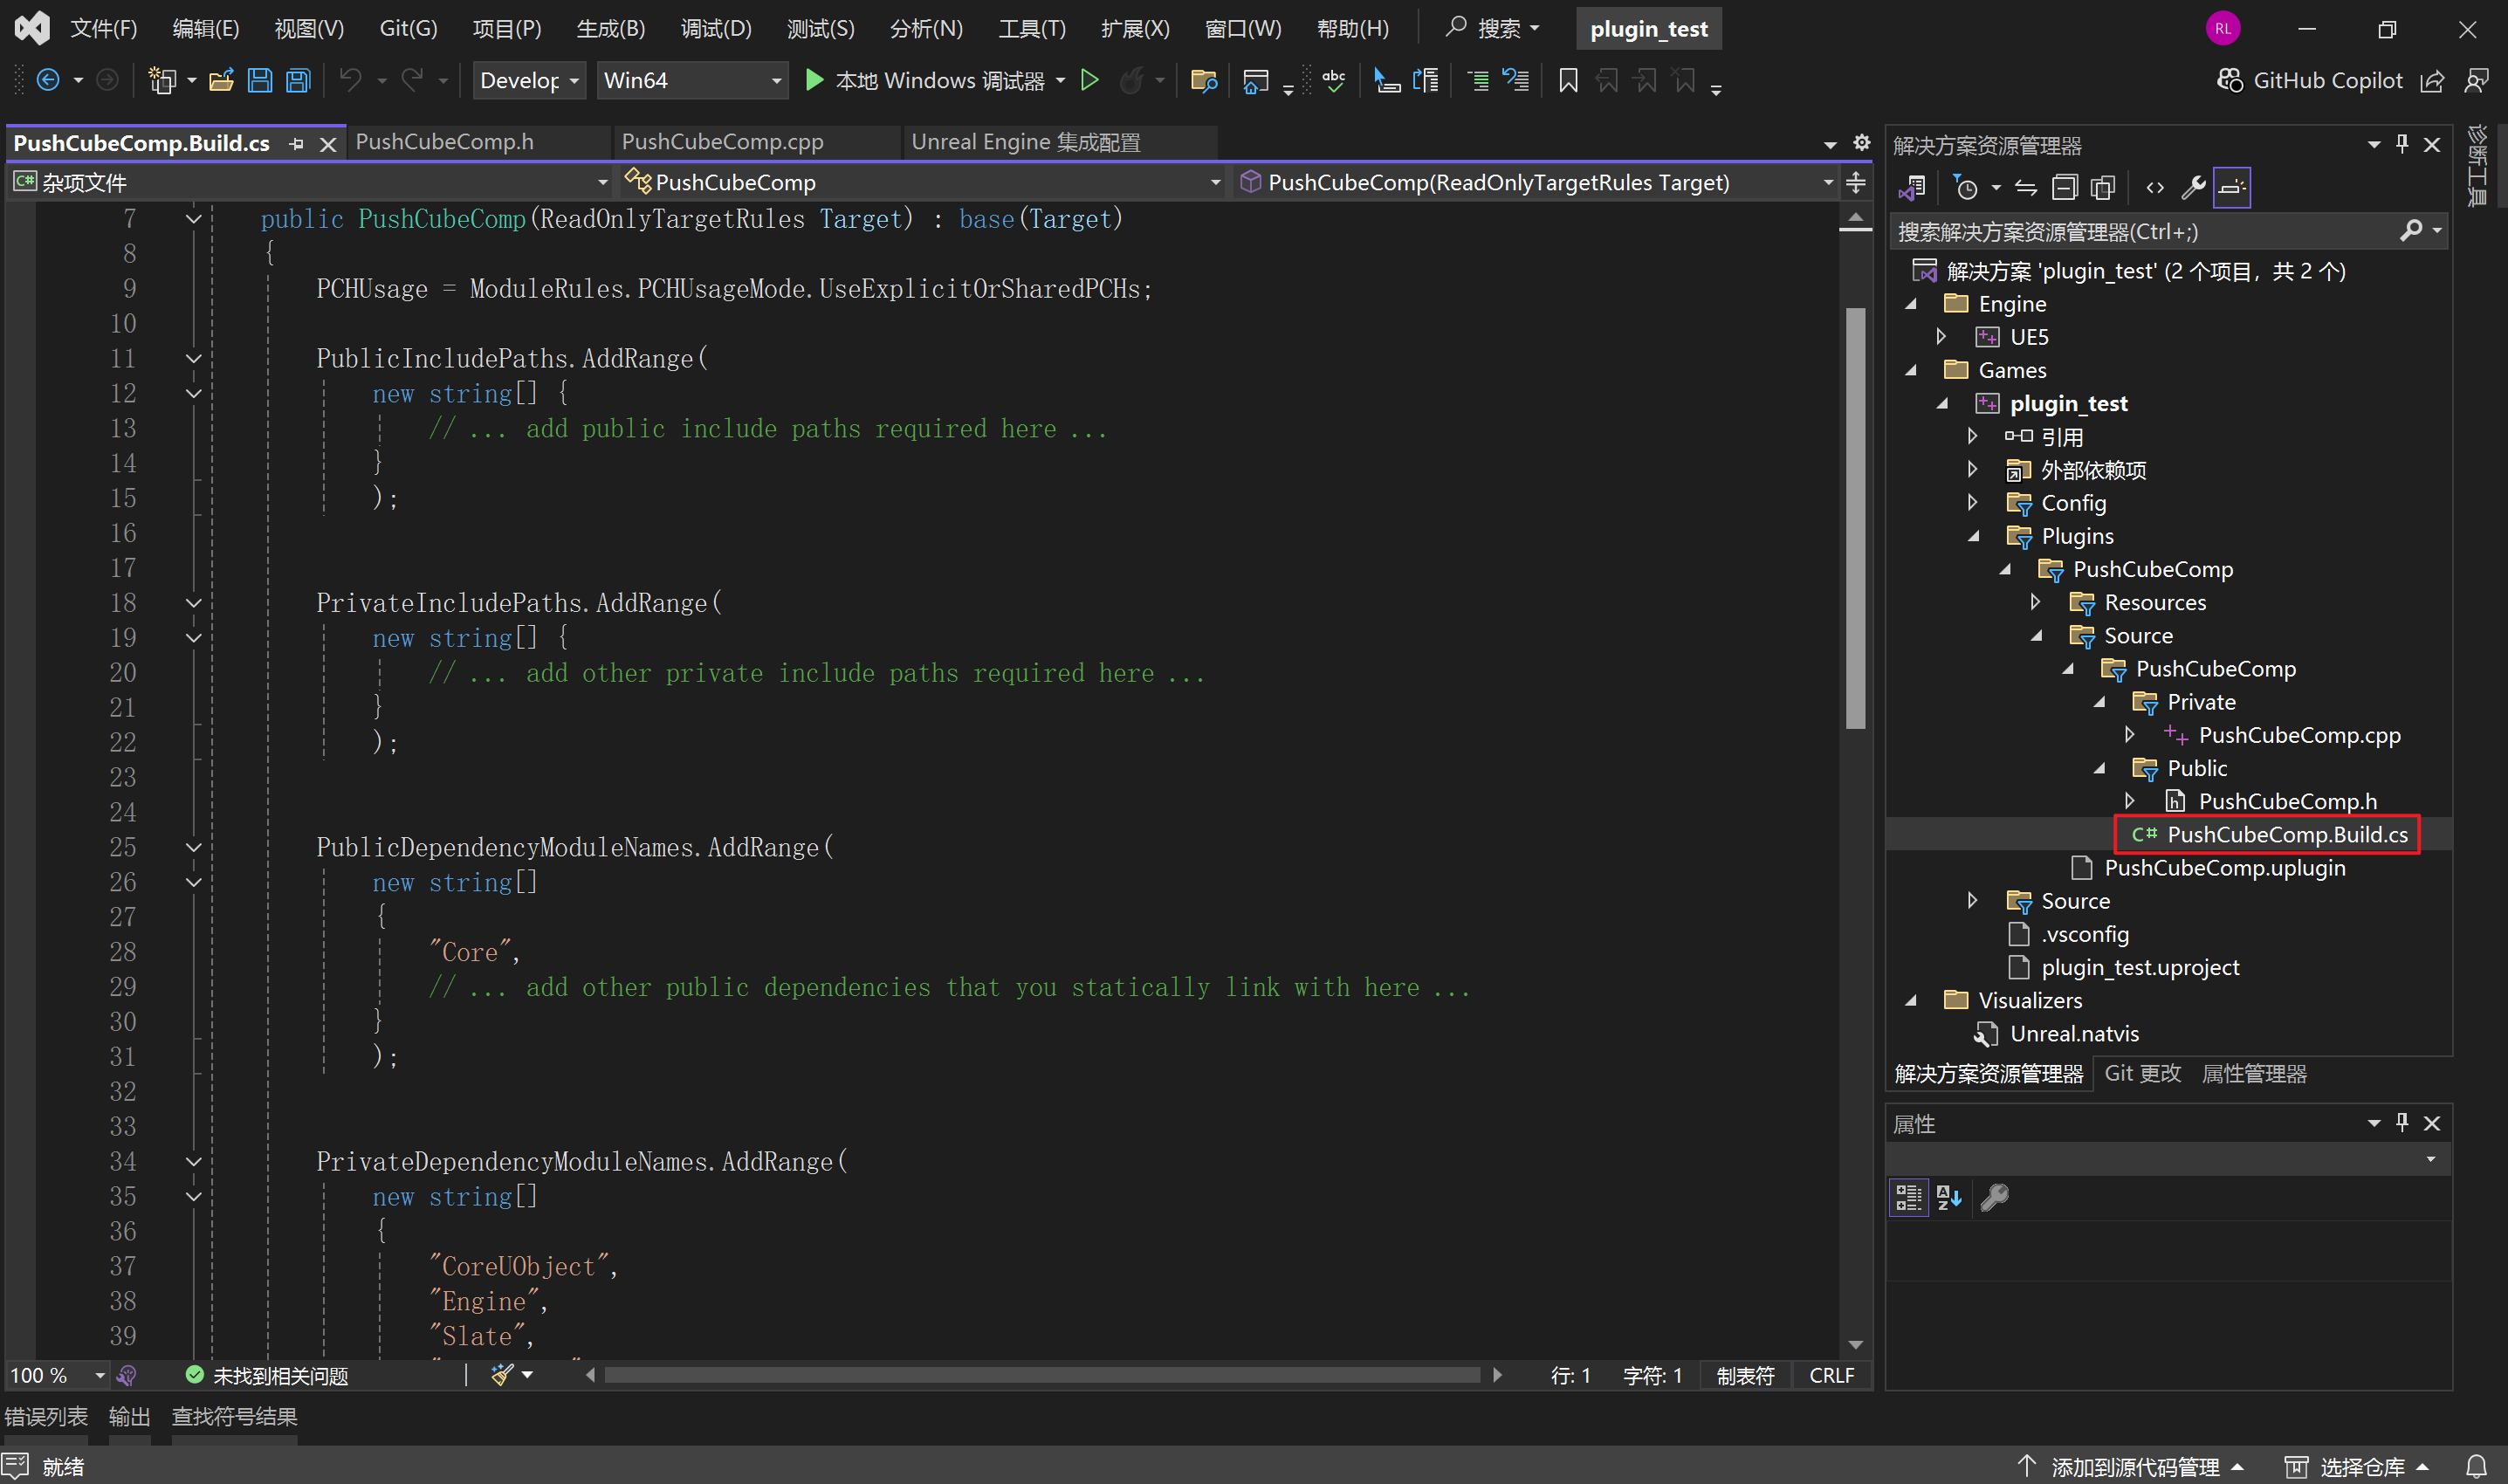The height and width of the screenshot is (1484, 2508).
Task: Toggle preview selected items in Solution Explorer
Action: (2231, 187)
